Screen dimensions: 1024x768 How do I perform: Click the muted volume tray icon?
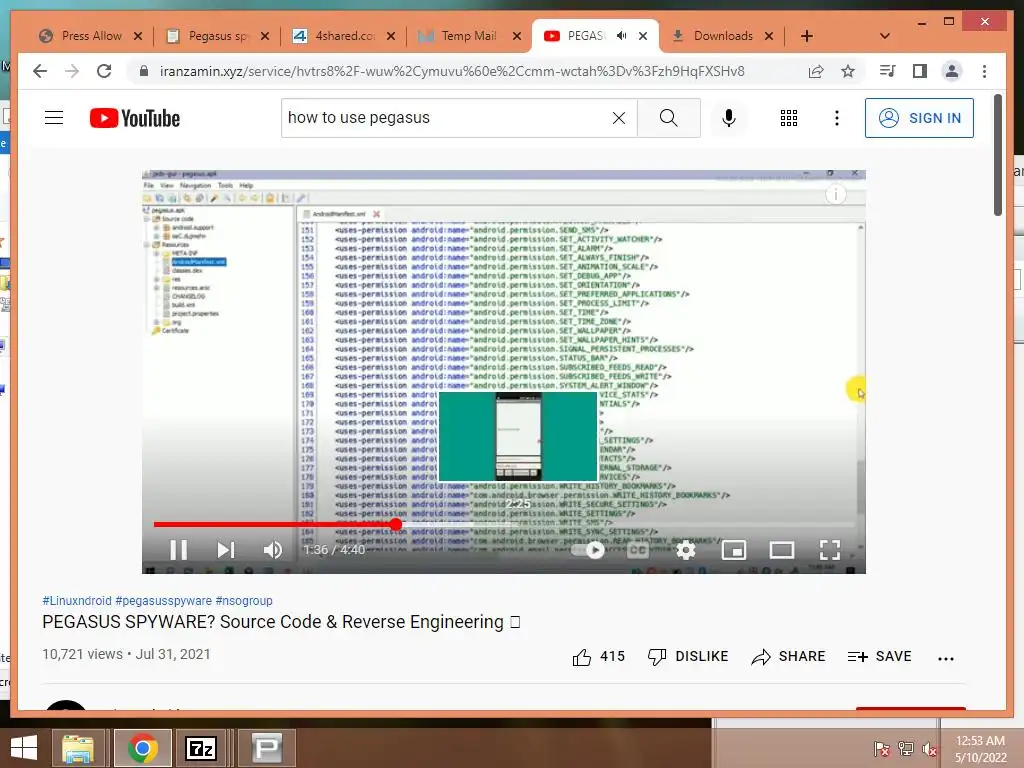click(930, 748)
